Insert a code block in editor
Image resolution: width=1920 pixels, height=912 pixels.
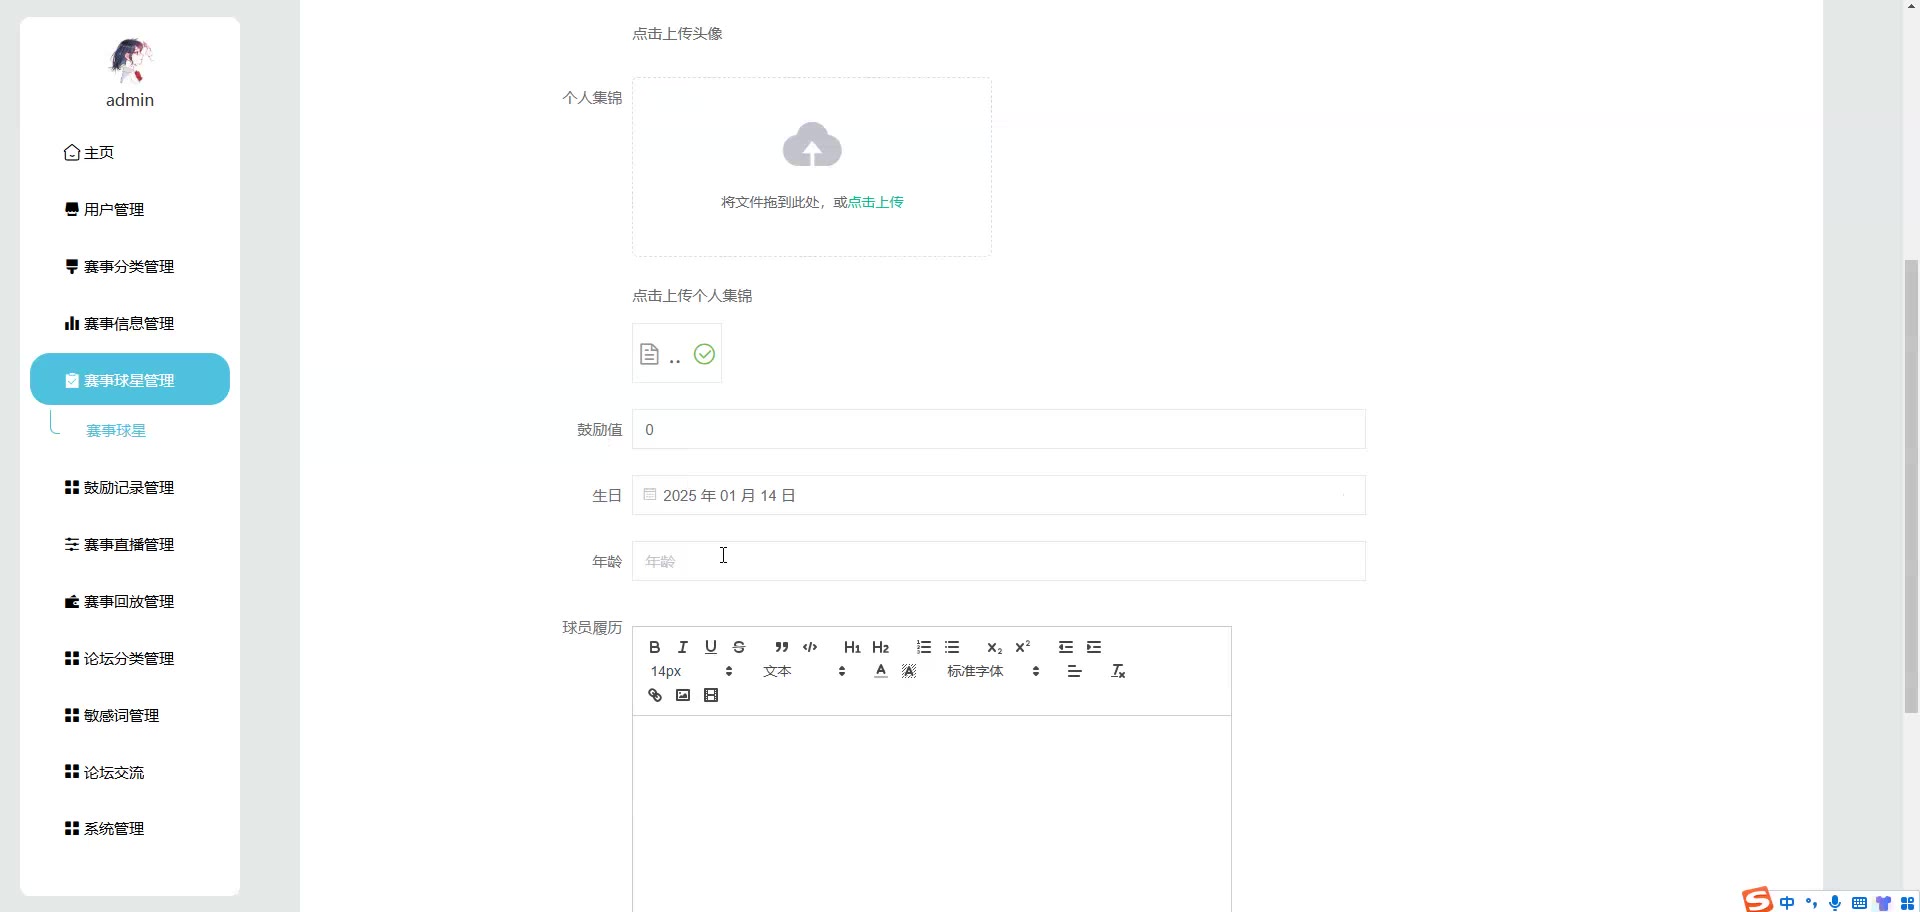tap(810, 647)
